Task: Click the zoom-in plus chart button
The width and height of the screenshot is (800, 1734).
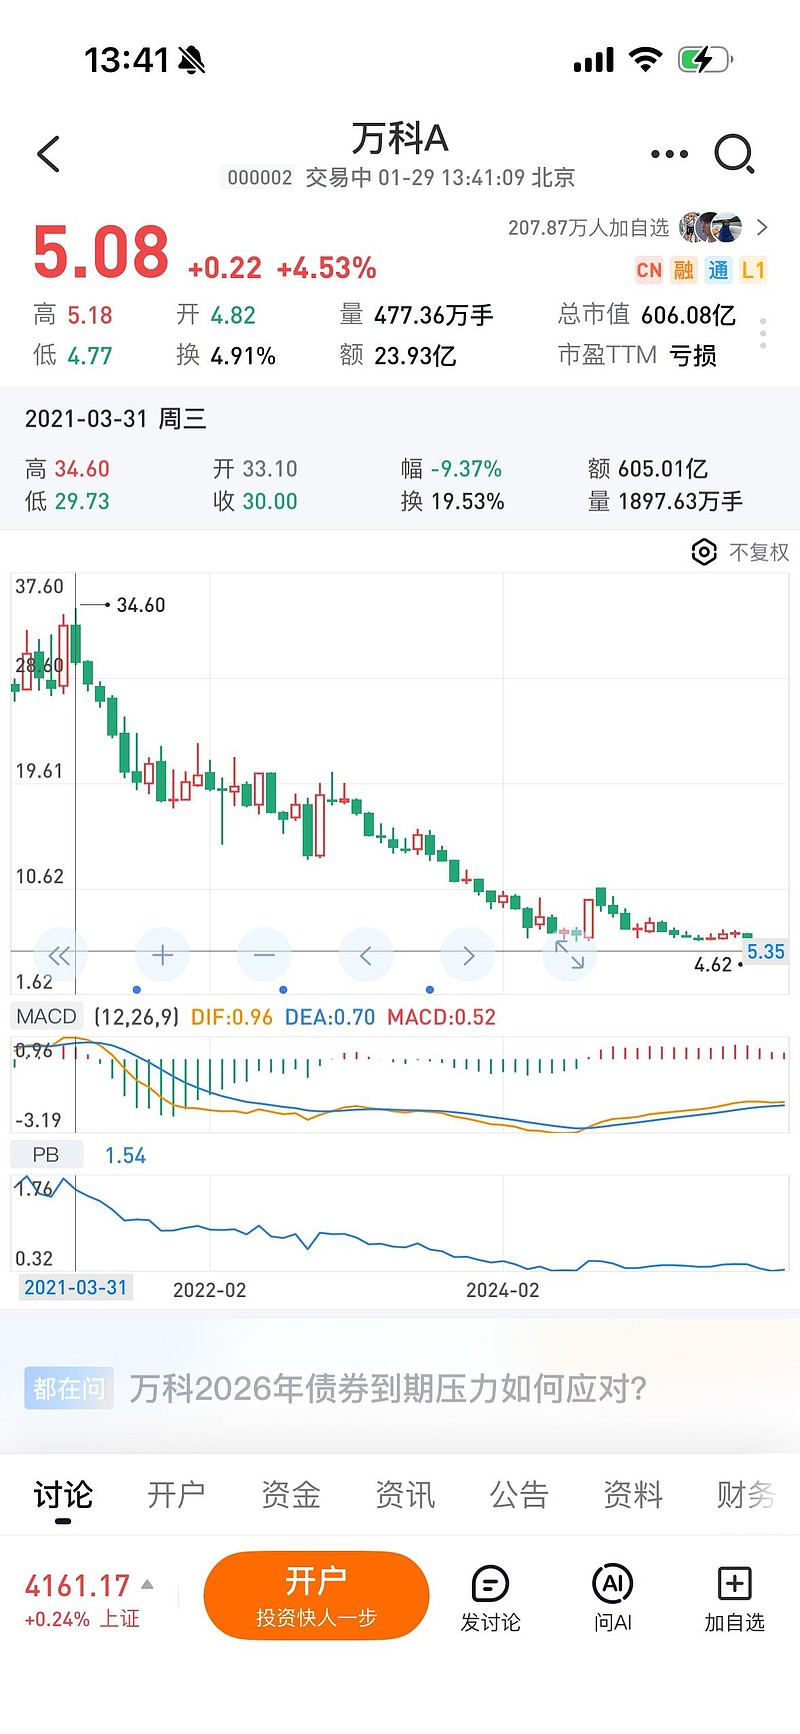Action: pyautogui.click(x=162, y=956)
